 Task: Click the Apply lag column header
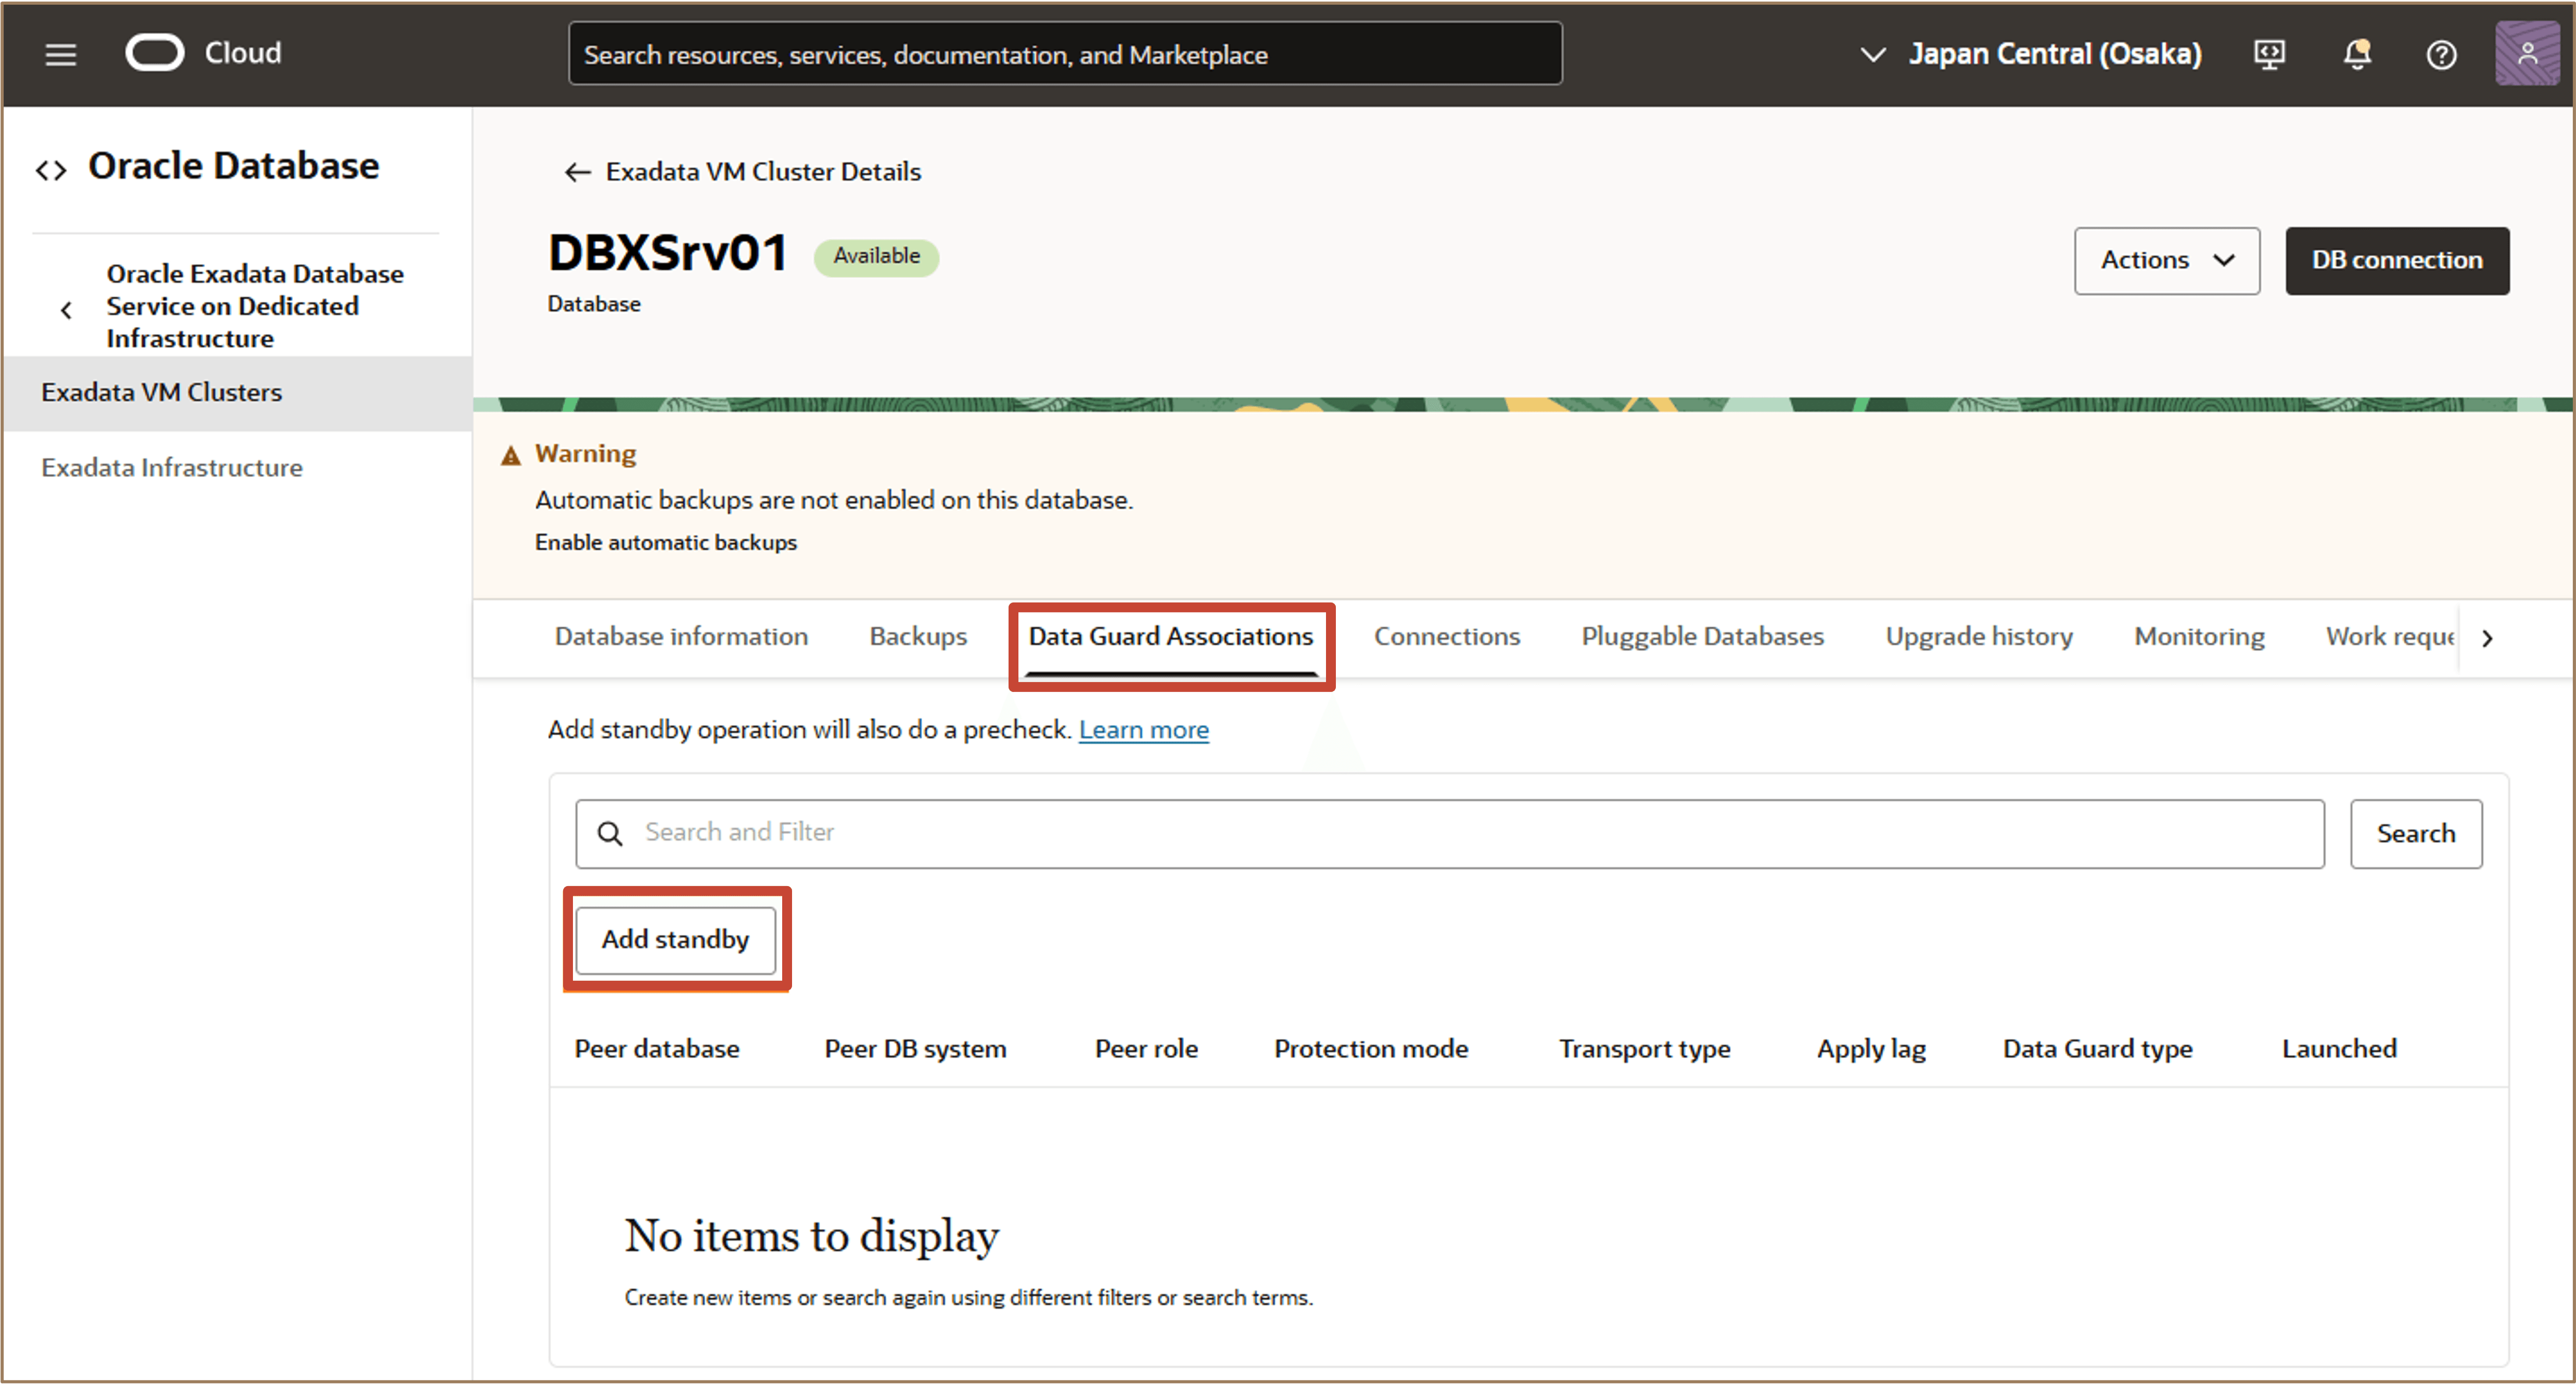tap(1871, 1048)
